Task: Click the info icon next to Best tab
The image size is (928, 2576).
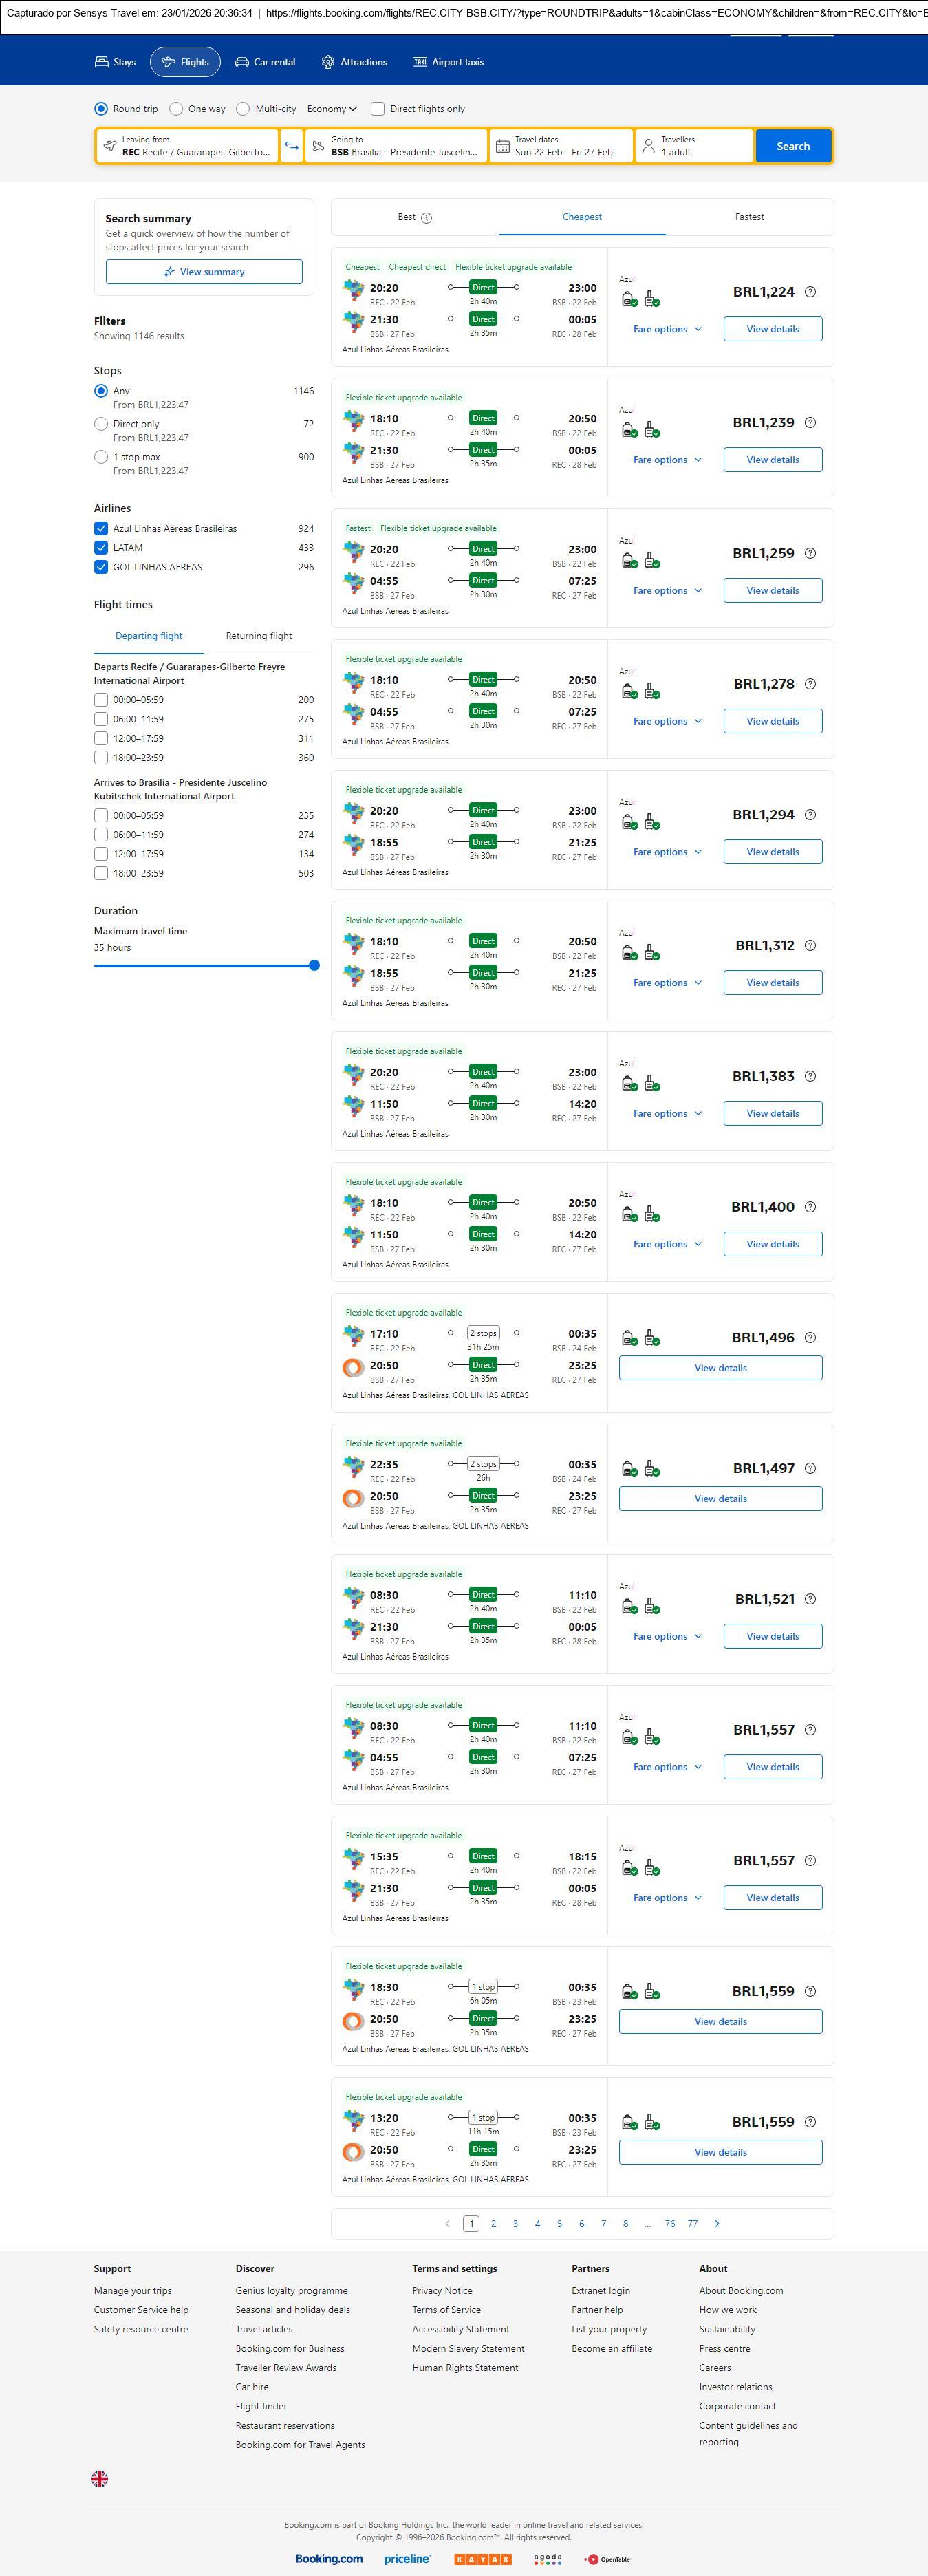Action: 427,218
